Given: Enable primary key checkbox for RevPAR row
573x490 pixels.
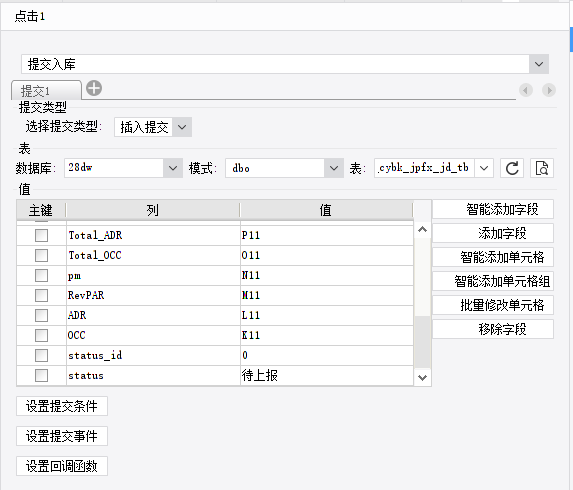Looking at the screenshot, I should [x=41, y=295].
